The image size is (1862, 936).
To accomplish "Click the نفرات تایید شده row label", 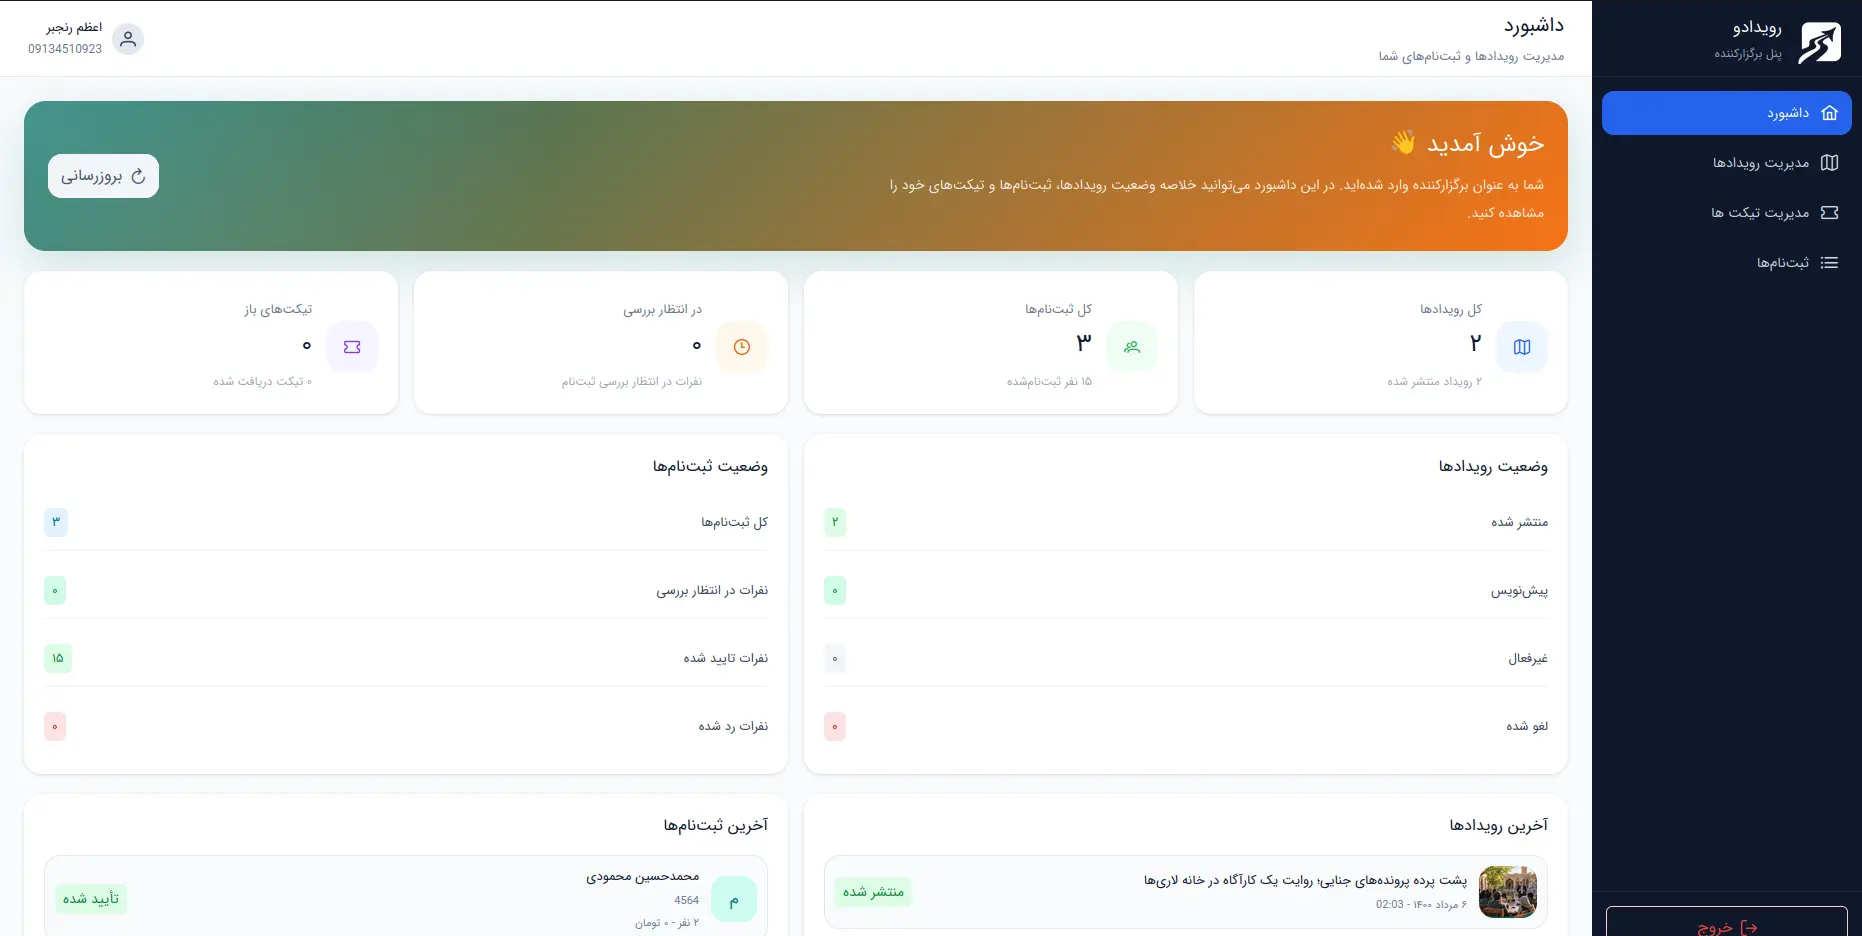I will pos(725,659).
